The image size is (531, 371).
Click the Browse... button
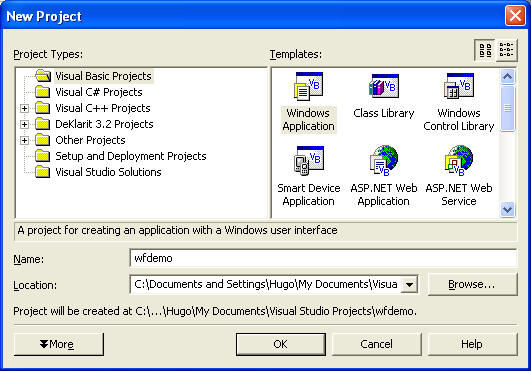[472, 284]
